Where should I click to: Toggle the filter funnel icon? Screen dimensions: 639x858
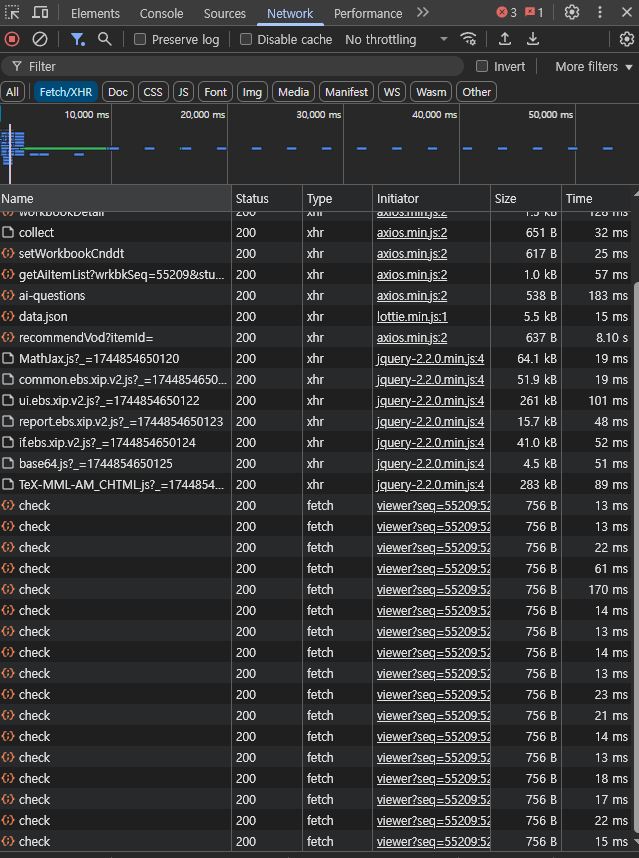pyautogui.click(x=77, y=39)
